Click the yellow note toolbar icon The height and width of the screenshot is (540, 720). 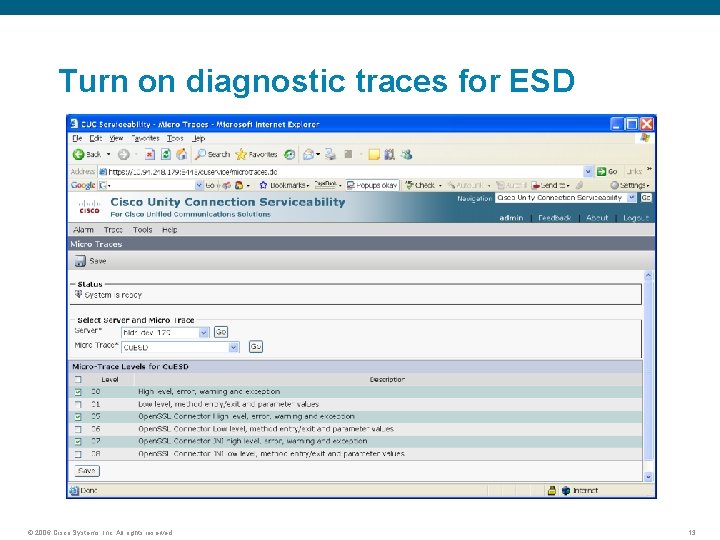click(x=374, y=155)
